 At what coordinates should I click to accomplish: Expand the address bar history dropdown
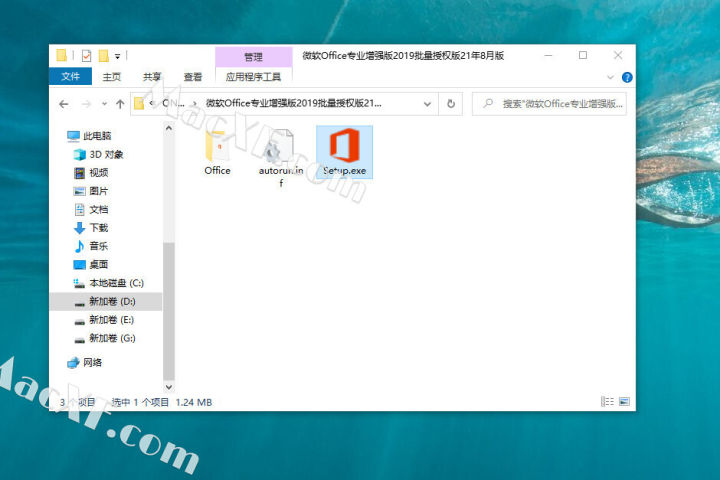428,104
